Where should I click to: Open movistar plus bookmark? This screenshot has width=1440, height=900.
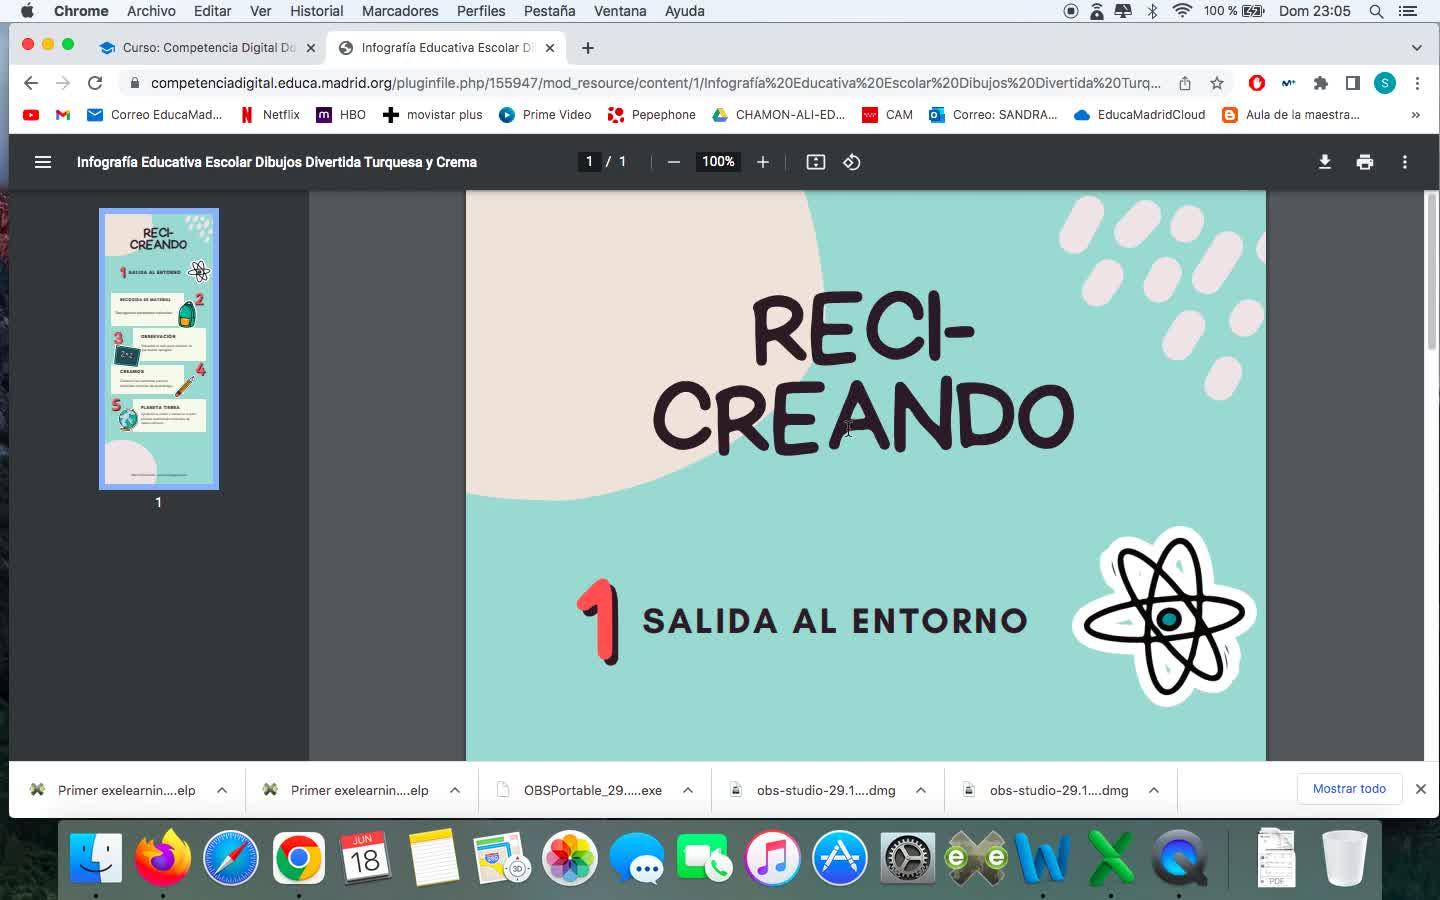pos(433,115)
